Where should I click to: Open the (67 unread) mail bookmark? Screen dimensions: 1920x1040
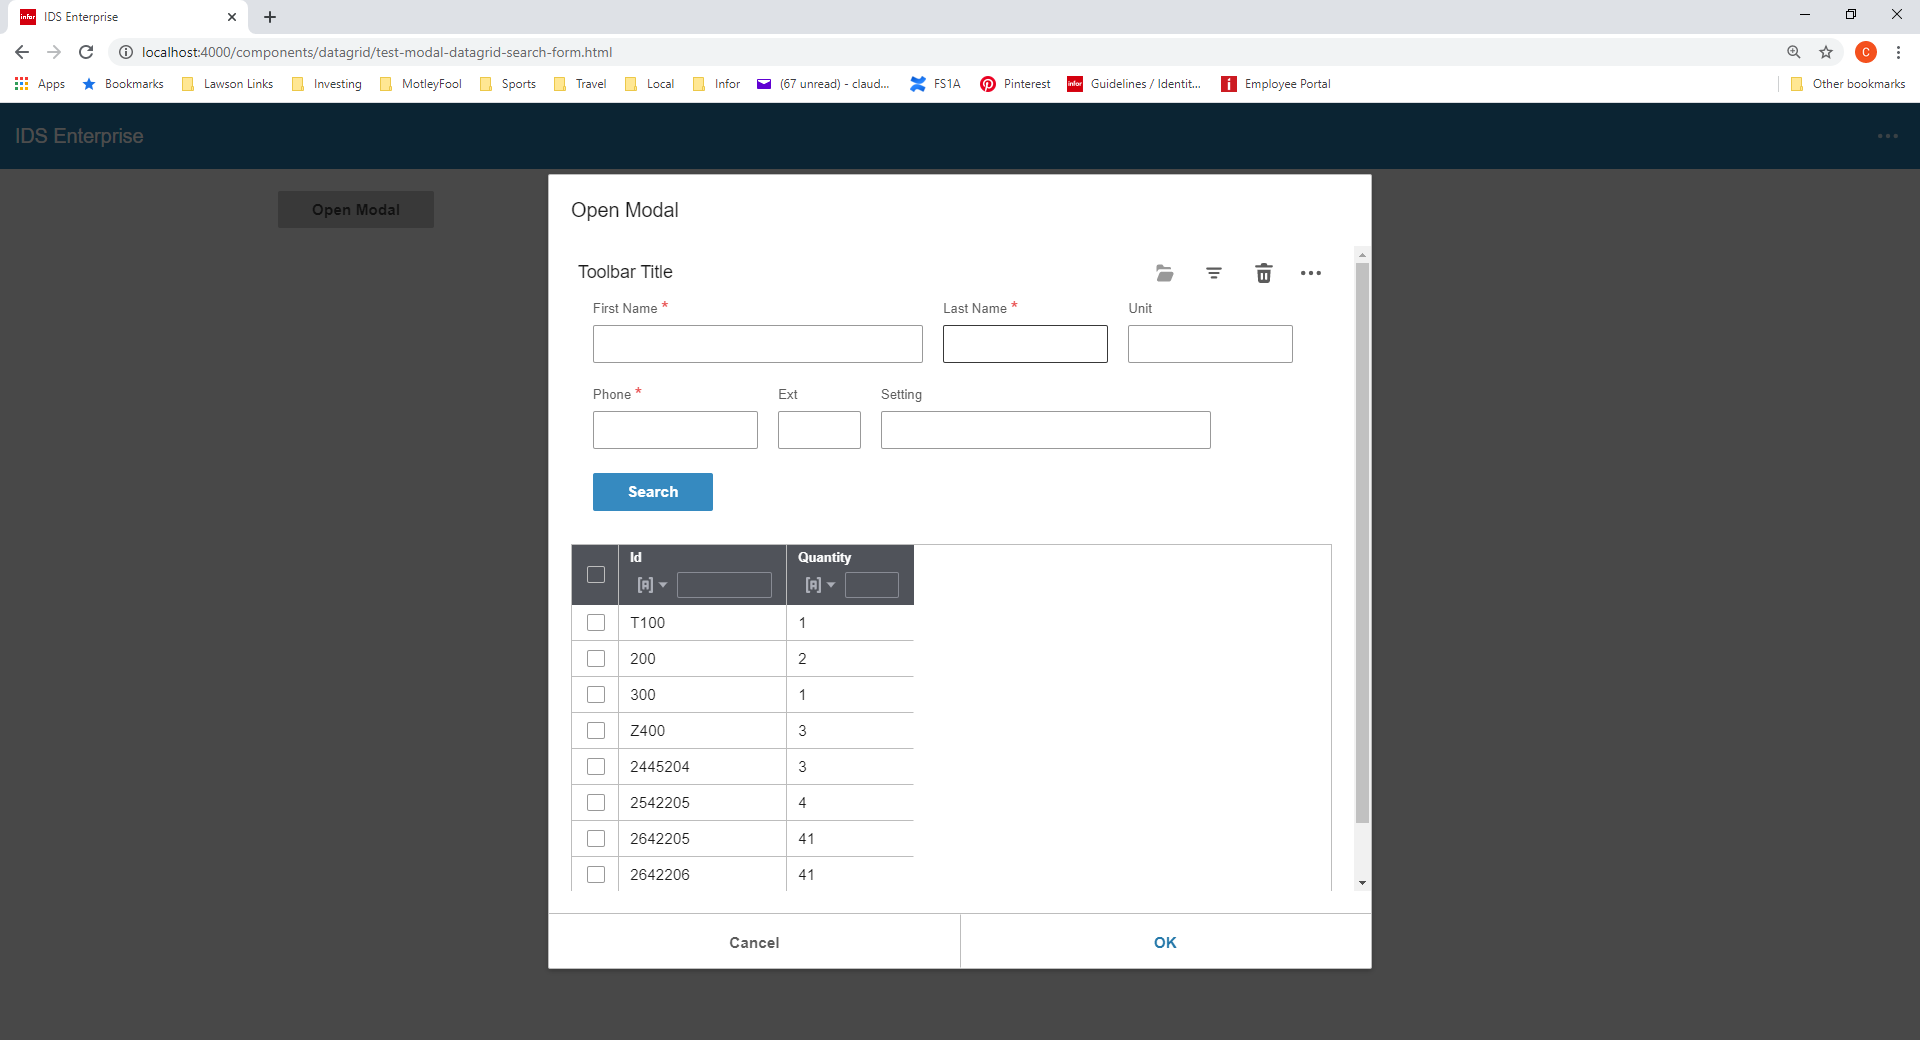tap(823, 84)
